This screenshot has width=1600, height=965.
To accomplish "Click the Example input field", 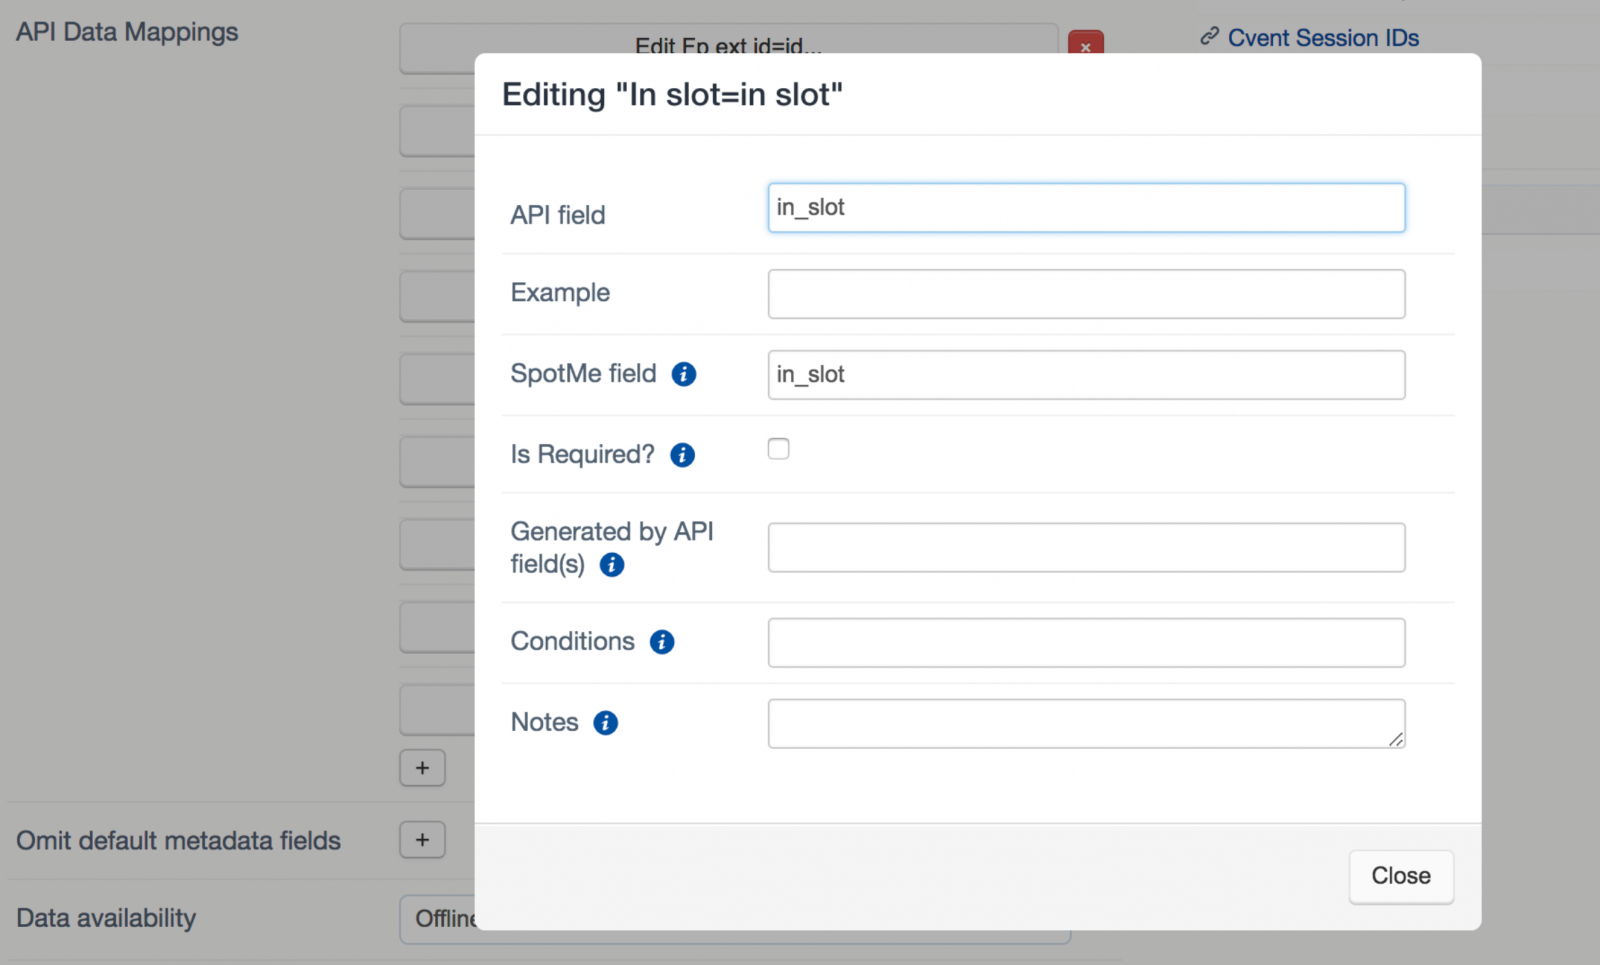I will pos(1086,294).
